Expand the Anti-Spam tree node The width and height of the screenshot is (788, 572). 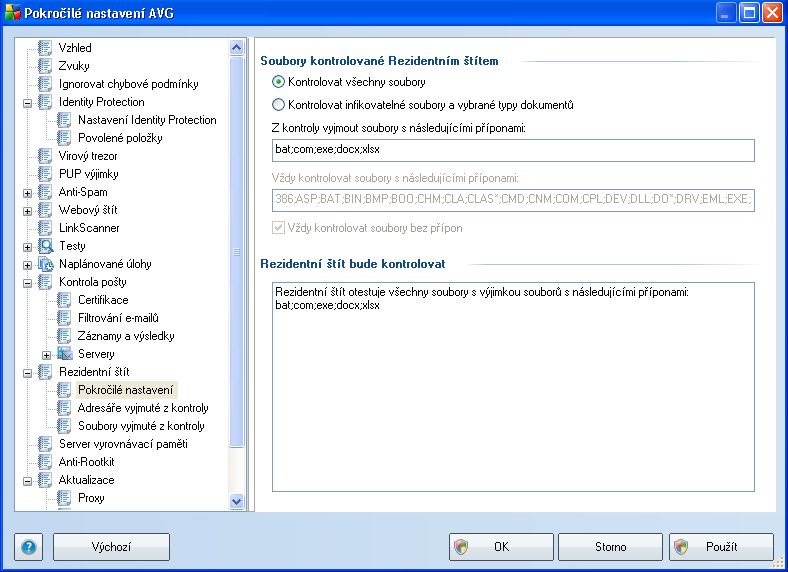pos(28,193)
